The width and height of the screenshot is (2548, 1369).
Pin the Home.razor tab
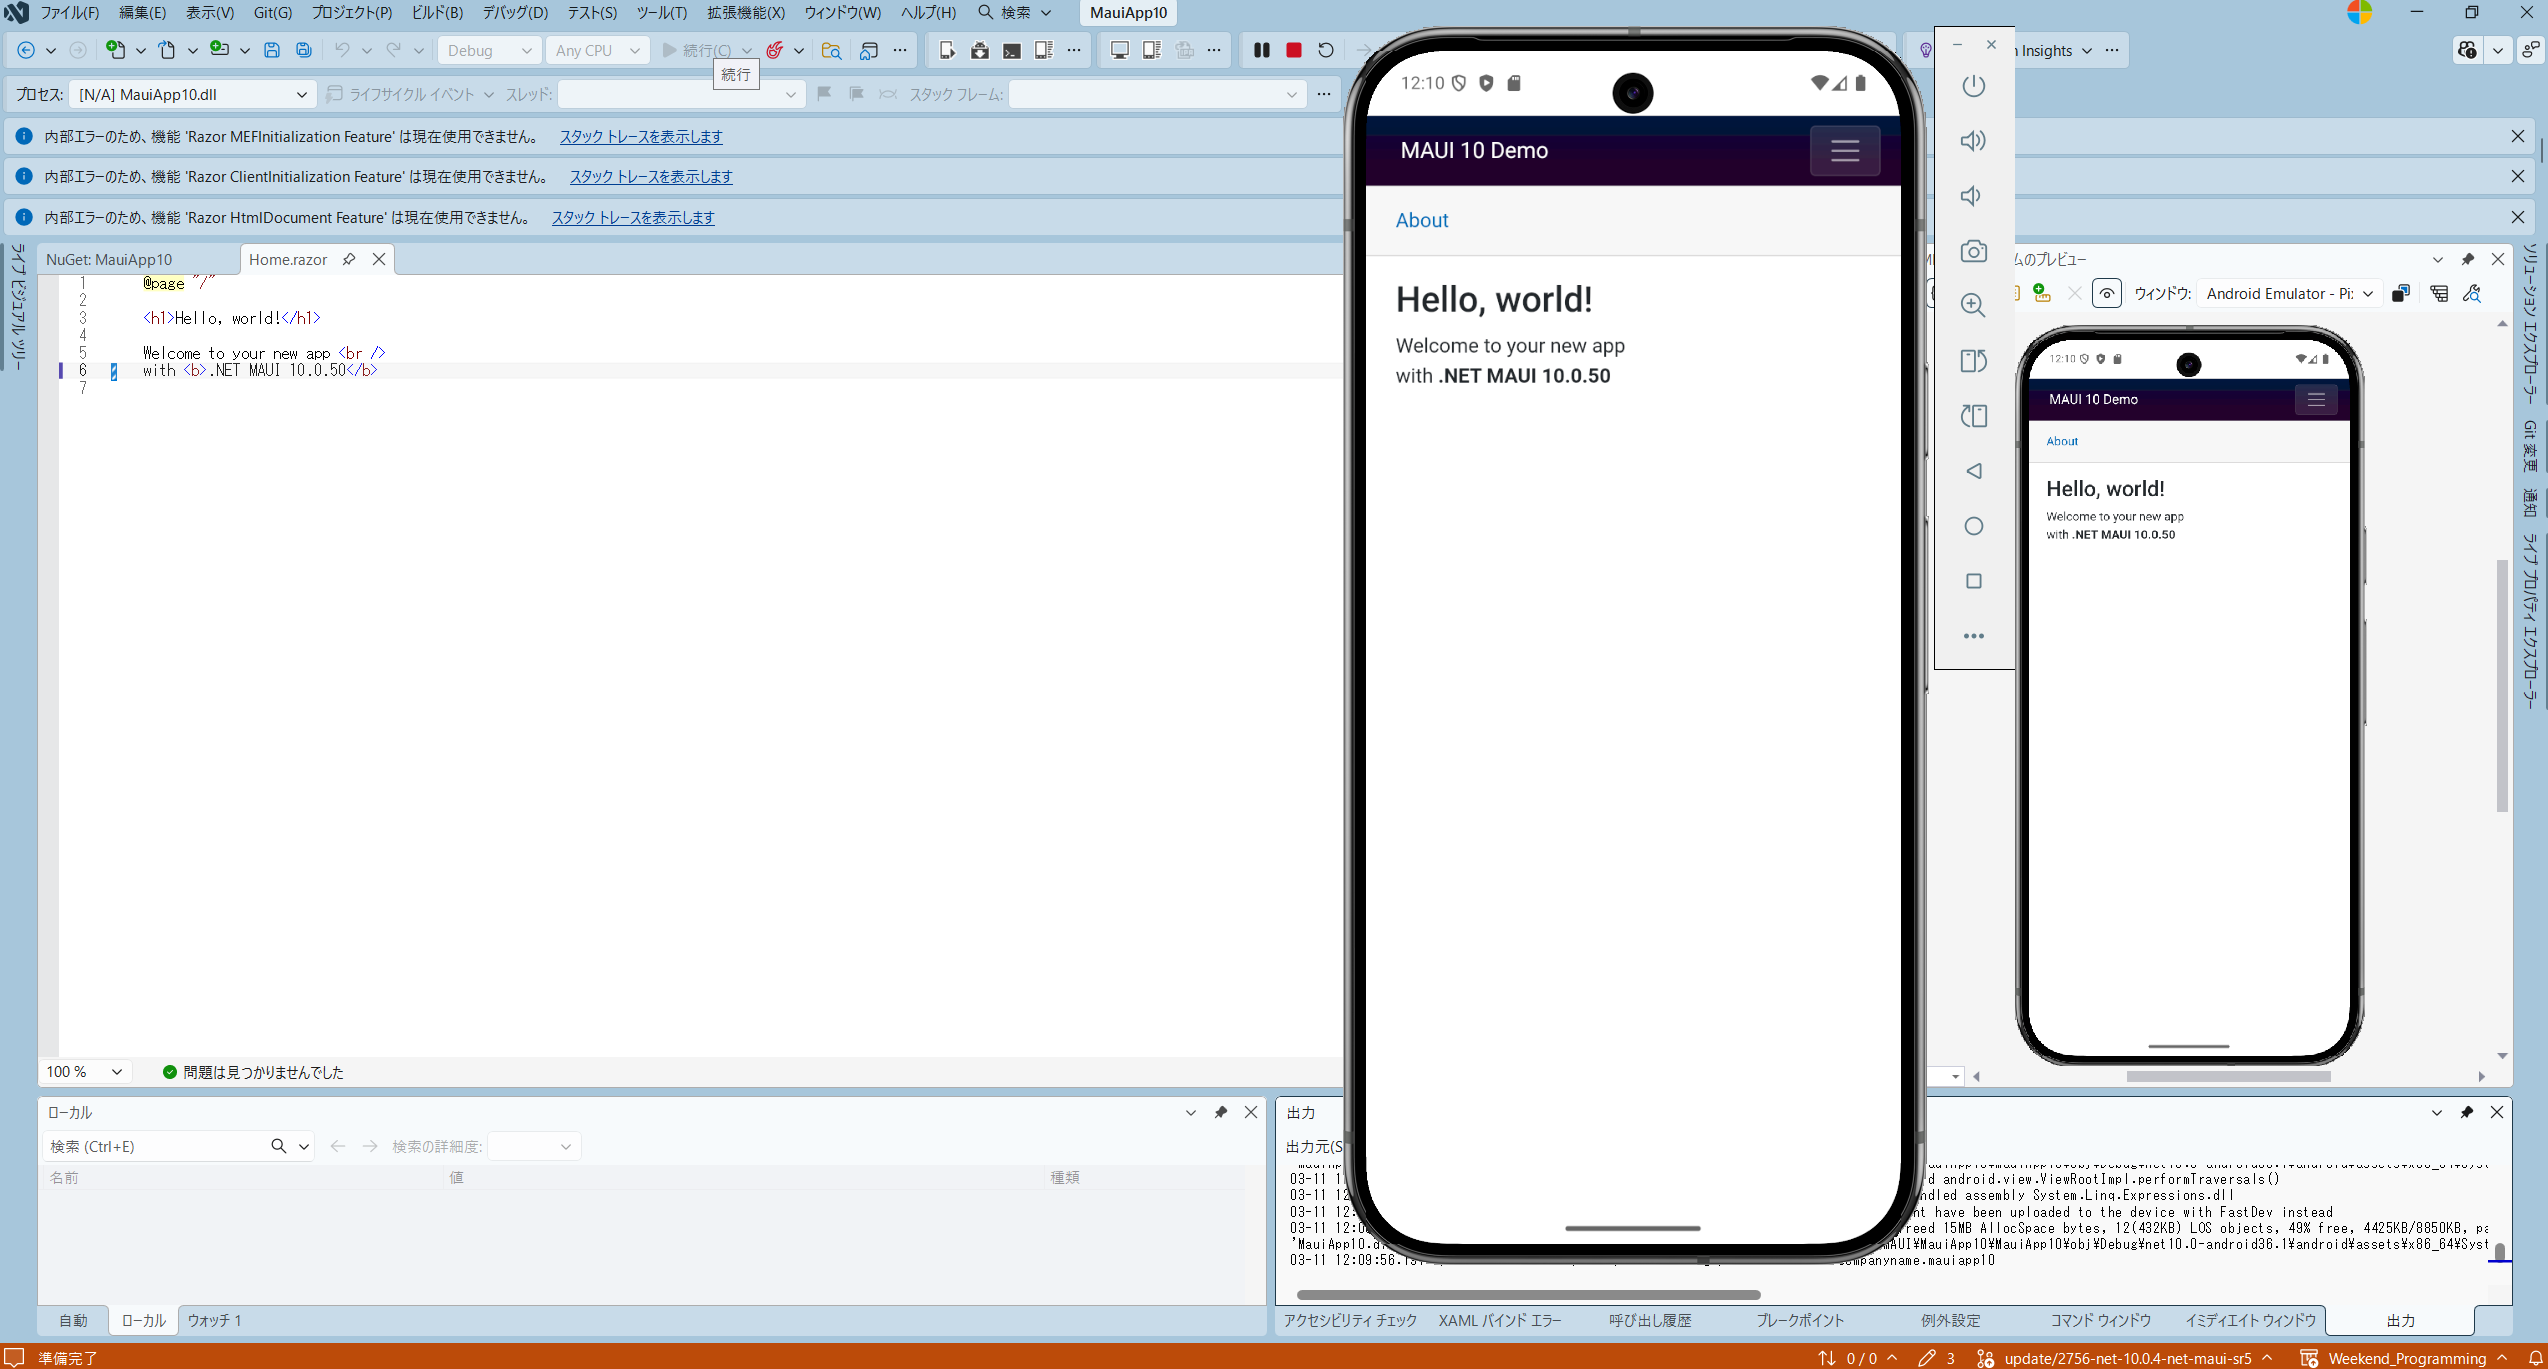point(349,259)
